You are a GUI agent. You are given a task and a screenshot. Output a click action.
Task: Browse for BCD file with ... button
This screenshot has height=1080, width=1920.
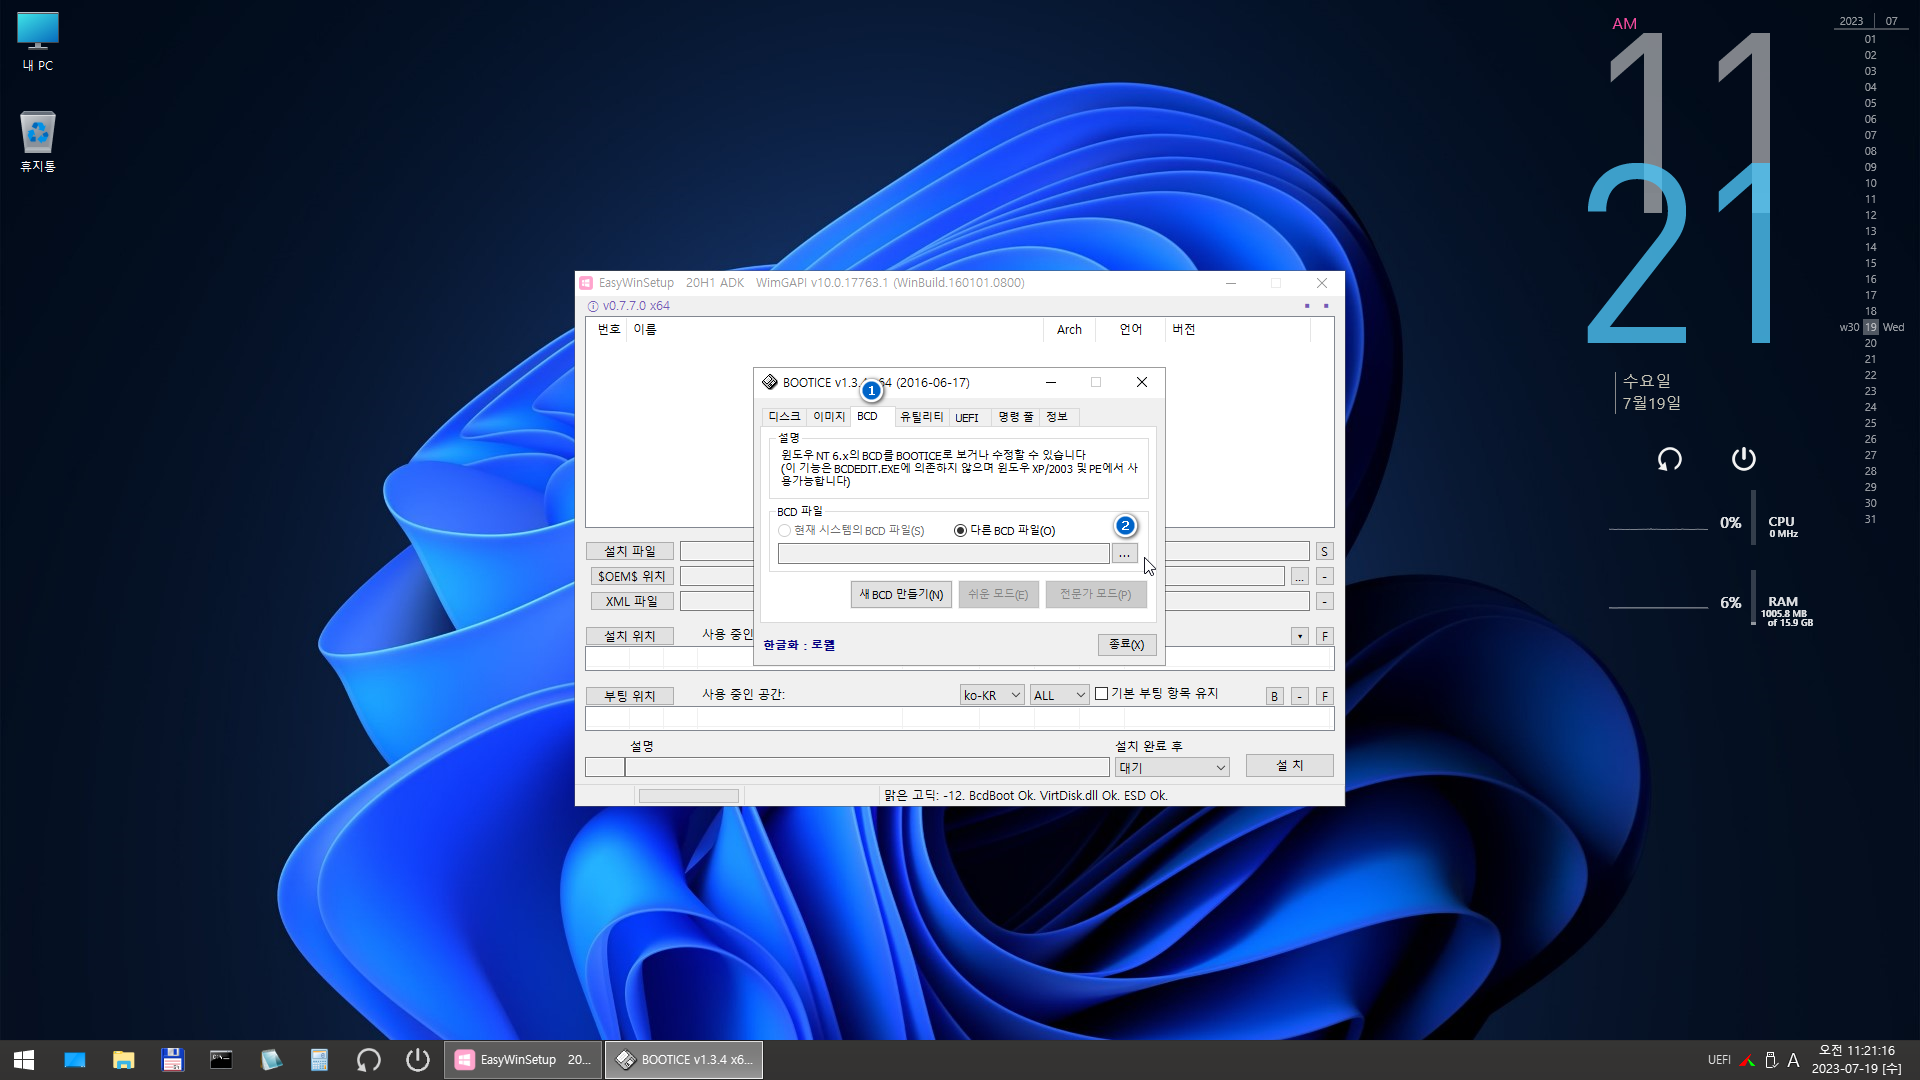coord(1124,554)
